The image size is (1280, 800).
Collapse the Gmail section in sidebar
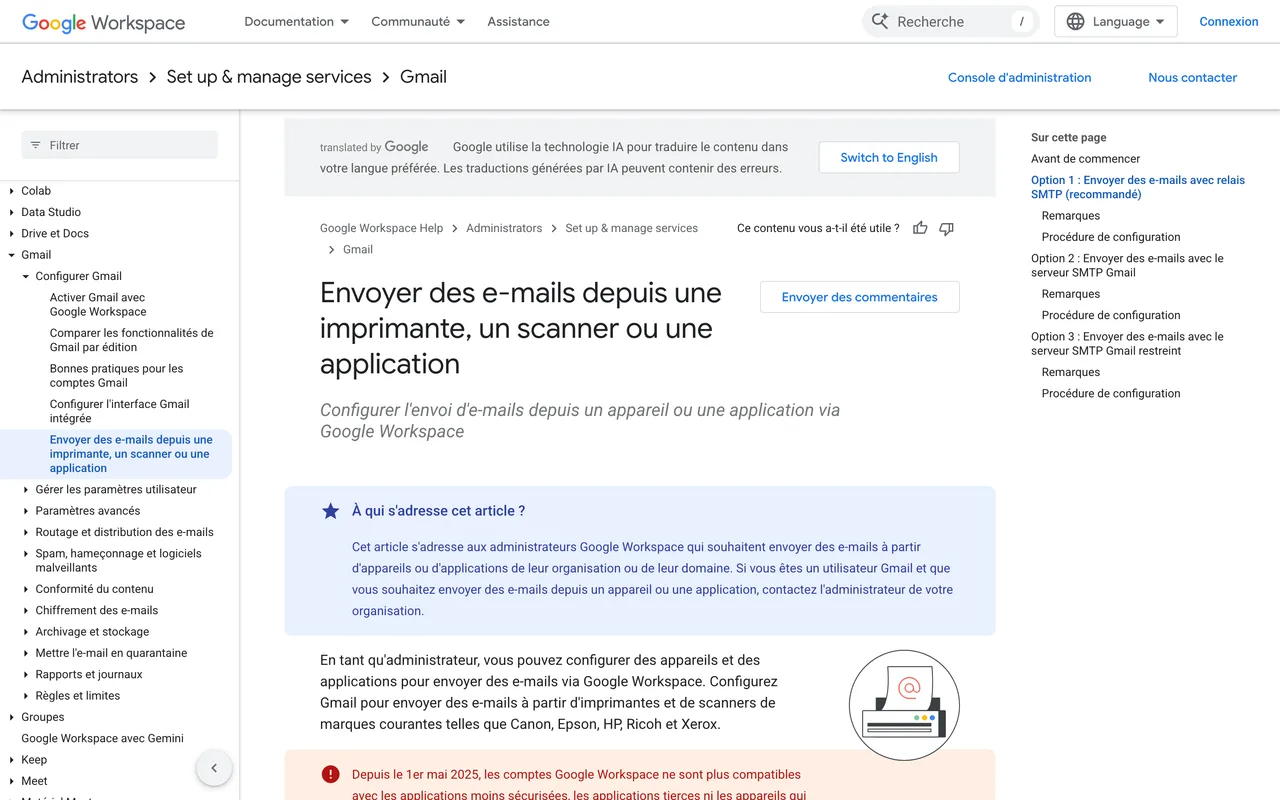pyautogui.click(x=12, y=255)
